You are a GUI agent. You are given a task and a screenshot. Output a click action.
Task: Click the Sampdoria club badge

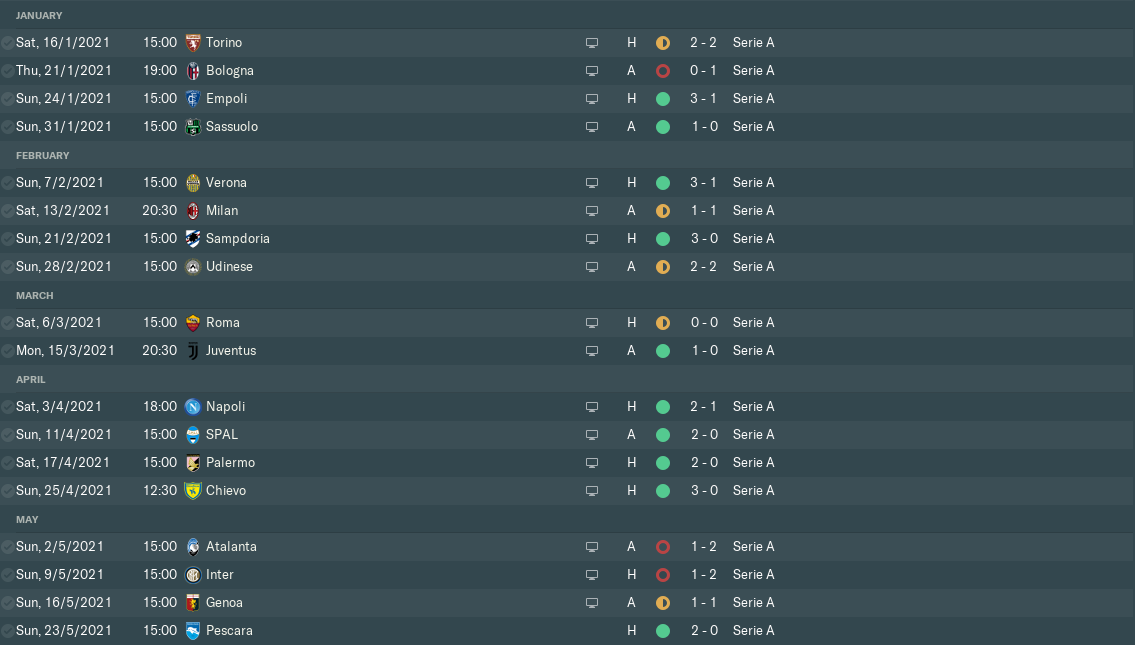pyautogui.click(x=193, y=239)
